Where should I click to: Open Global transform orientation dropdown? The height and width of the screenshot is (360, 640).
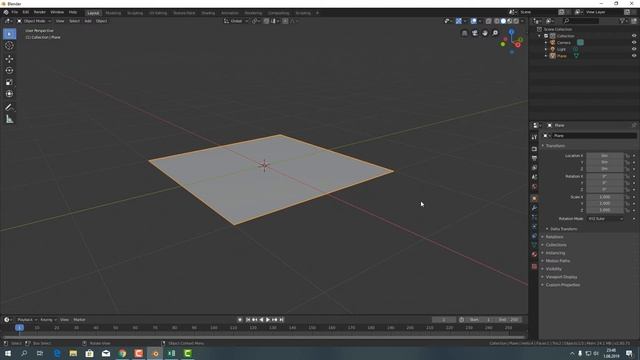pyautogui.click(x=236, y=21)
